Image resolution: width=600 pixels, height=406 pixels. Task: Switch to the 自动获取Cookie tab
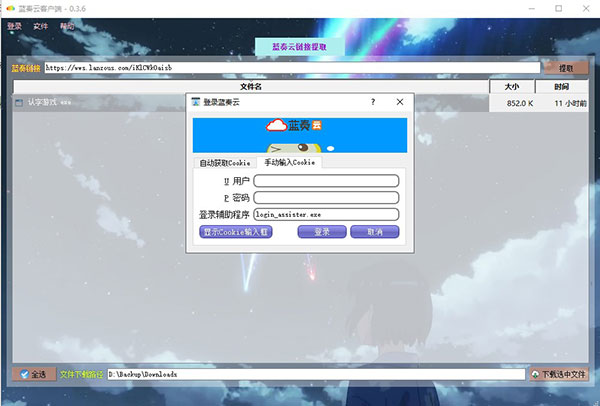click(x=224, y=162)
